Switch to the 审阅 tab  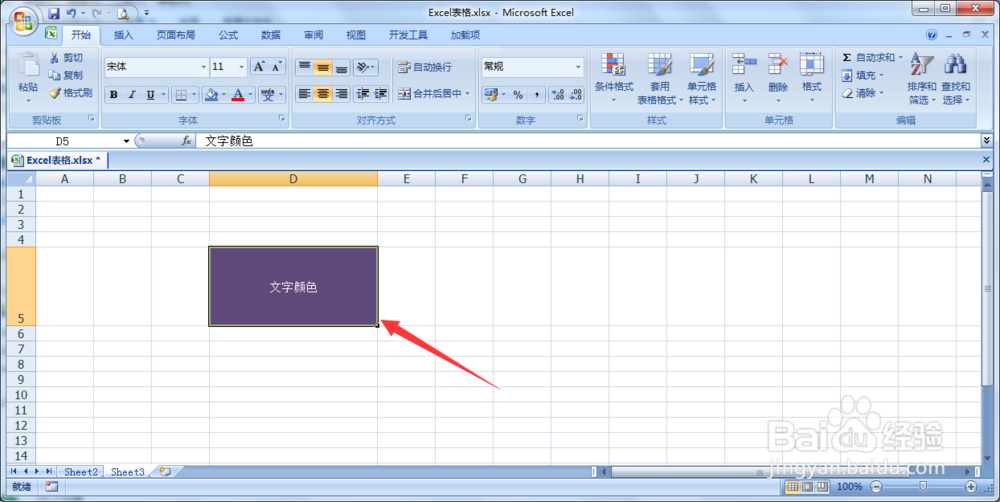point(313,35)
